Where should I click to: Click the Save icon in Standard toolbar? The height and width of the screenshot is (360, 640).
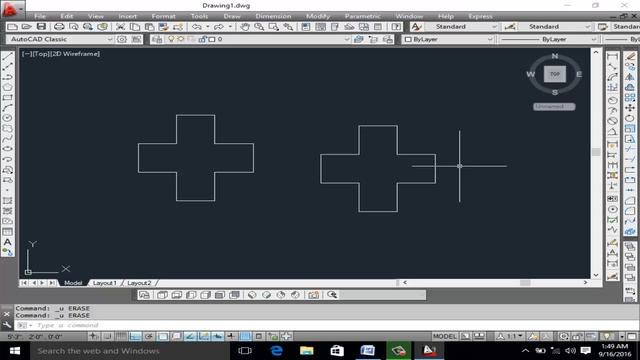(x=41, y=27)
